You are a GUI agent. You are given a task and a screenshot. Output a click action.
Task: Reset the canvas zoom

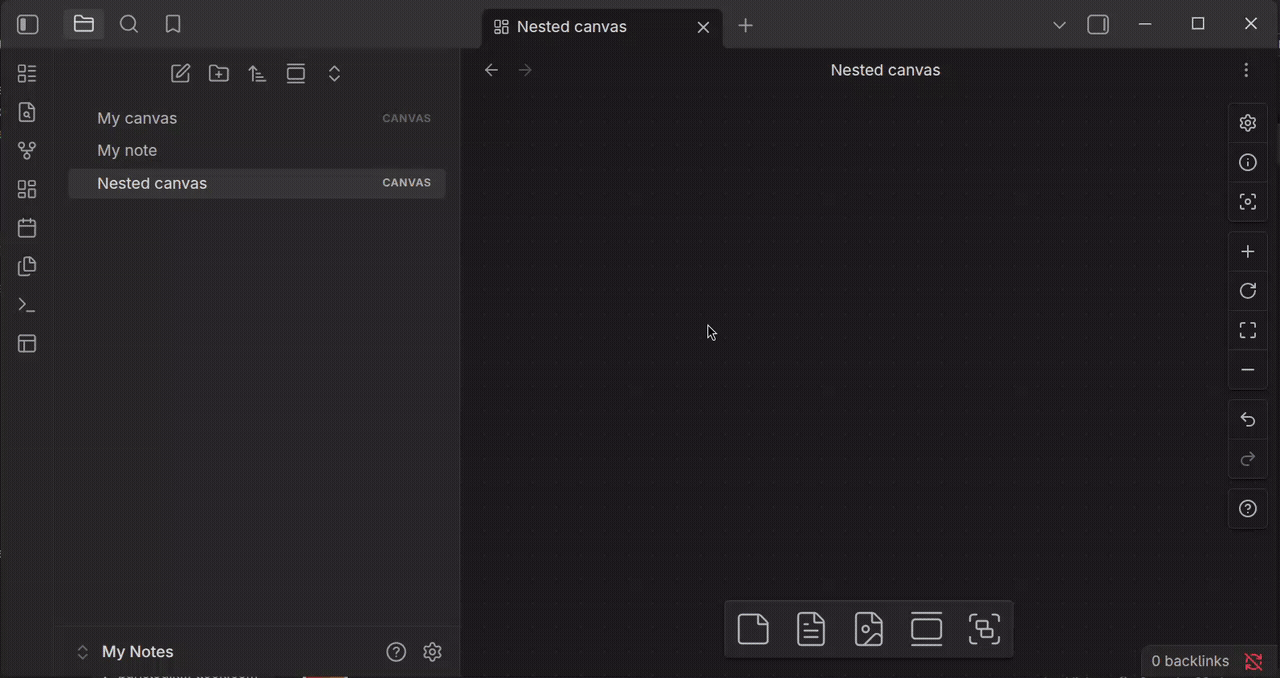click(1248, 291)
